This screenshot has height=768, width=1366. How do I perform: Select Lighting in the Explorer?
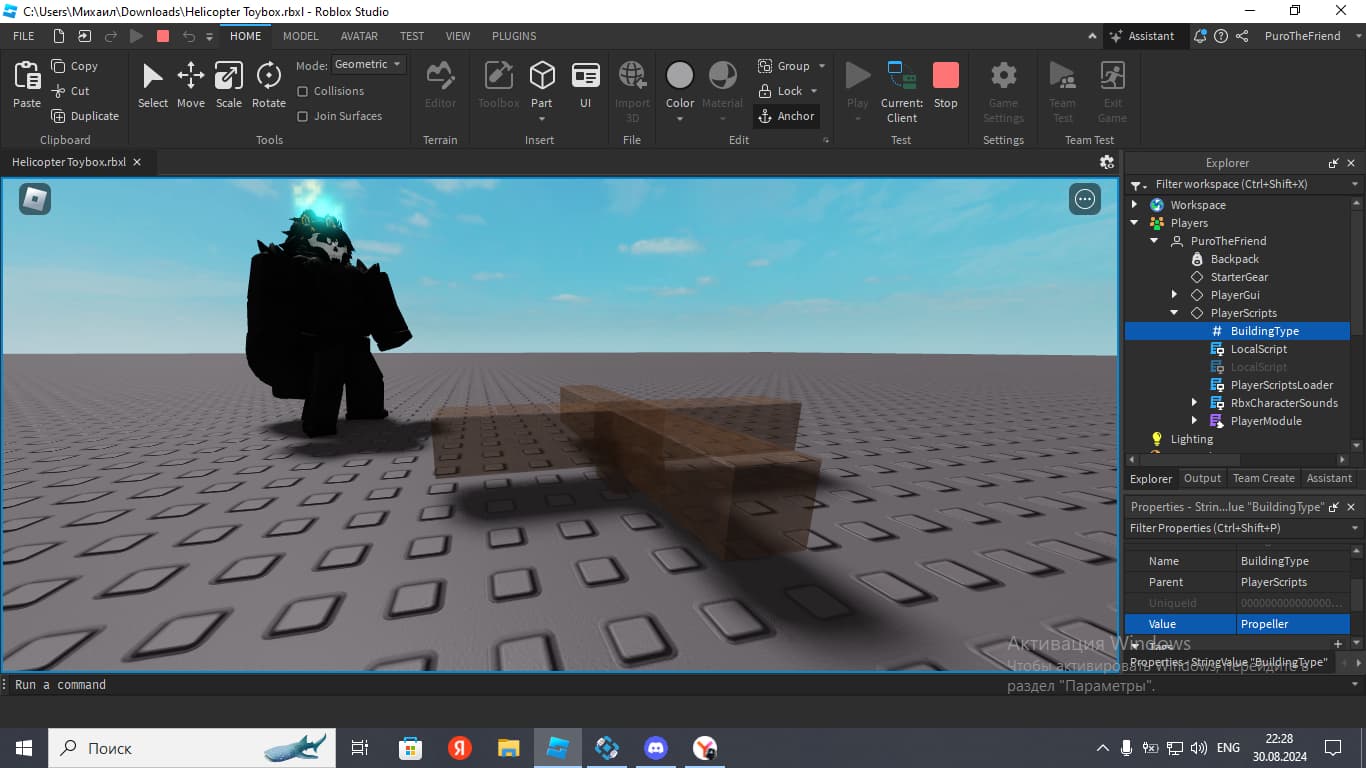pos(1191,439)
